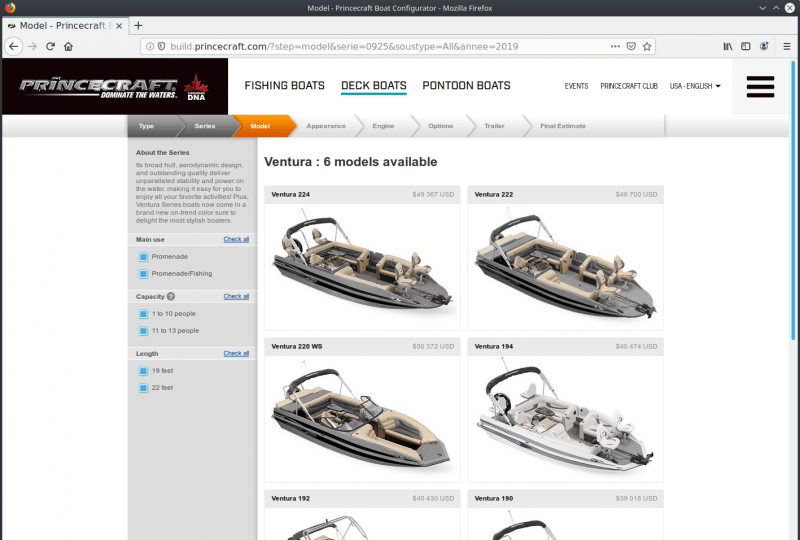Reload the page with the refresh icon

[50, 46]
